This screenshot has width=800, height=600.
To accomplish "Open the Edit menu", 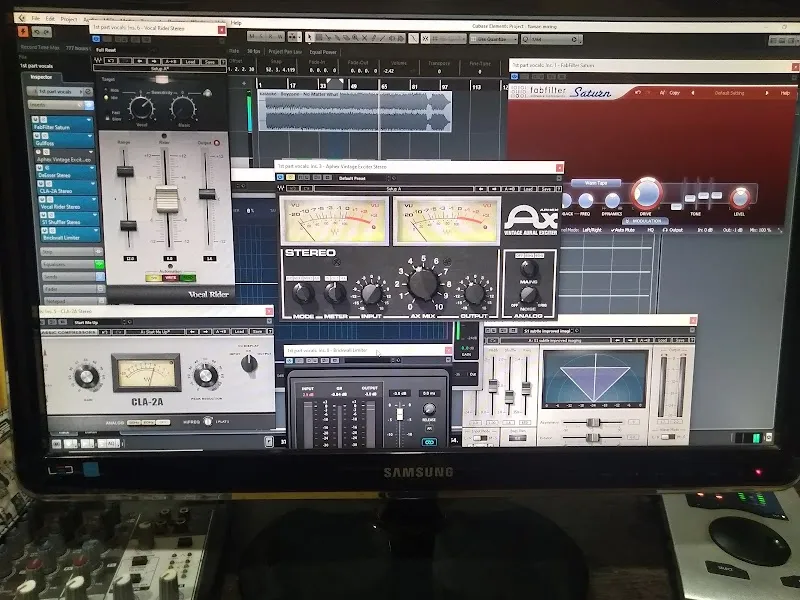I will point(50,18).
